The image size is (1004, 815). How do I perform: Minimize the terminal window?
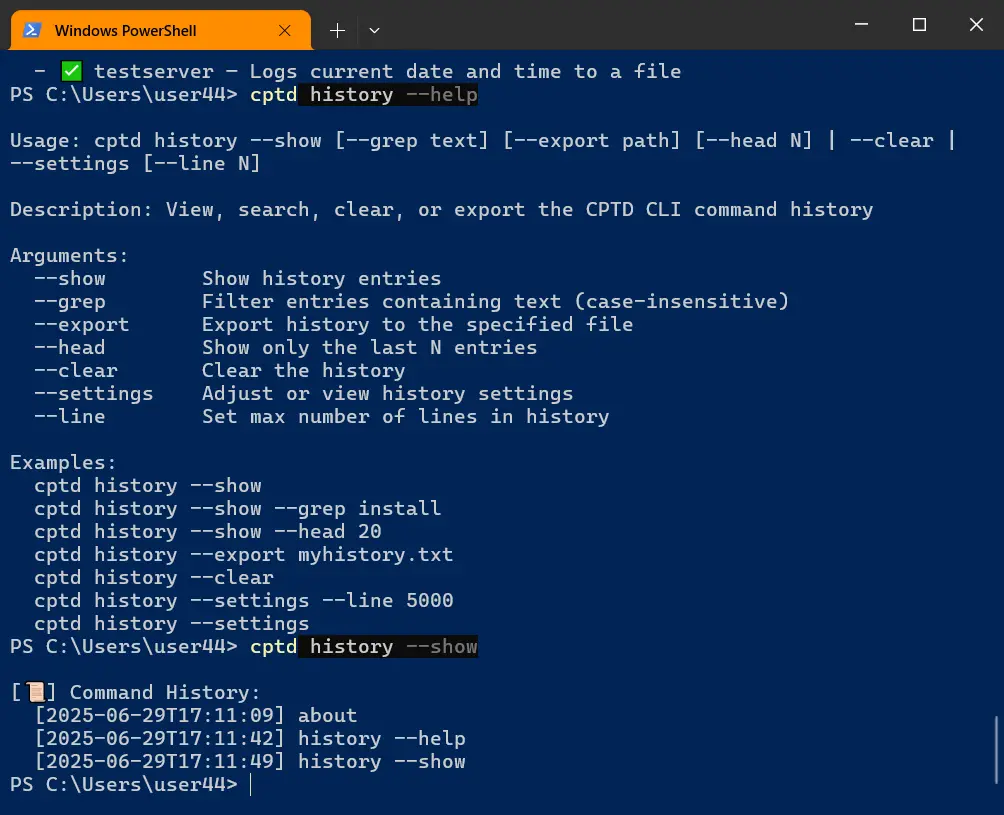(x=861, y=24)
